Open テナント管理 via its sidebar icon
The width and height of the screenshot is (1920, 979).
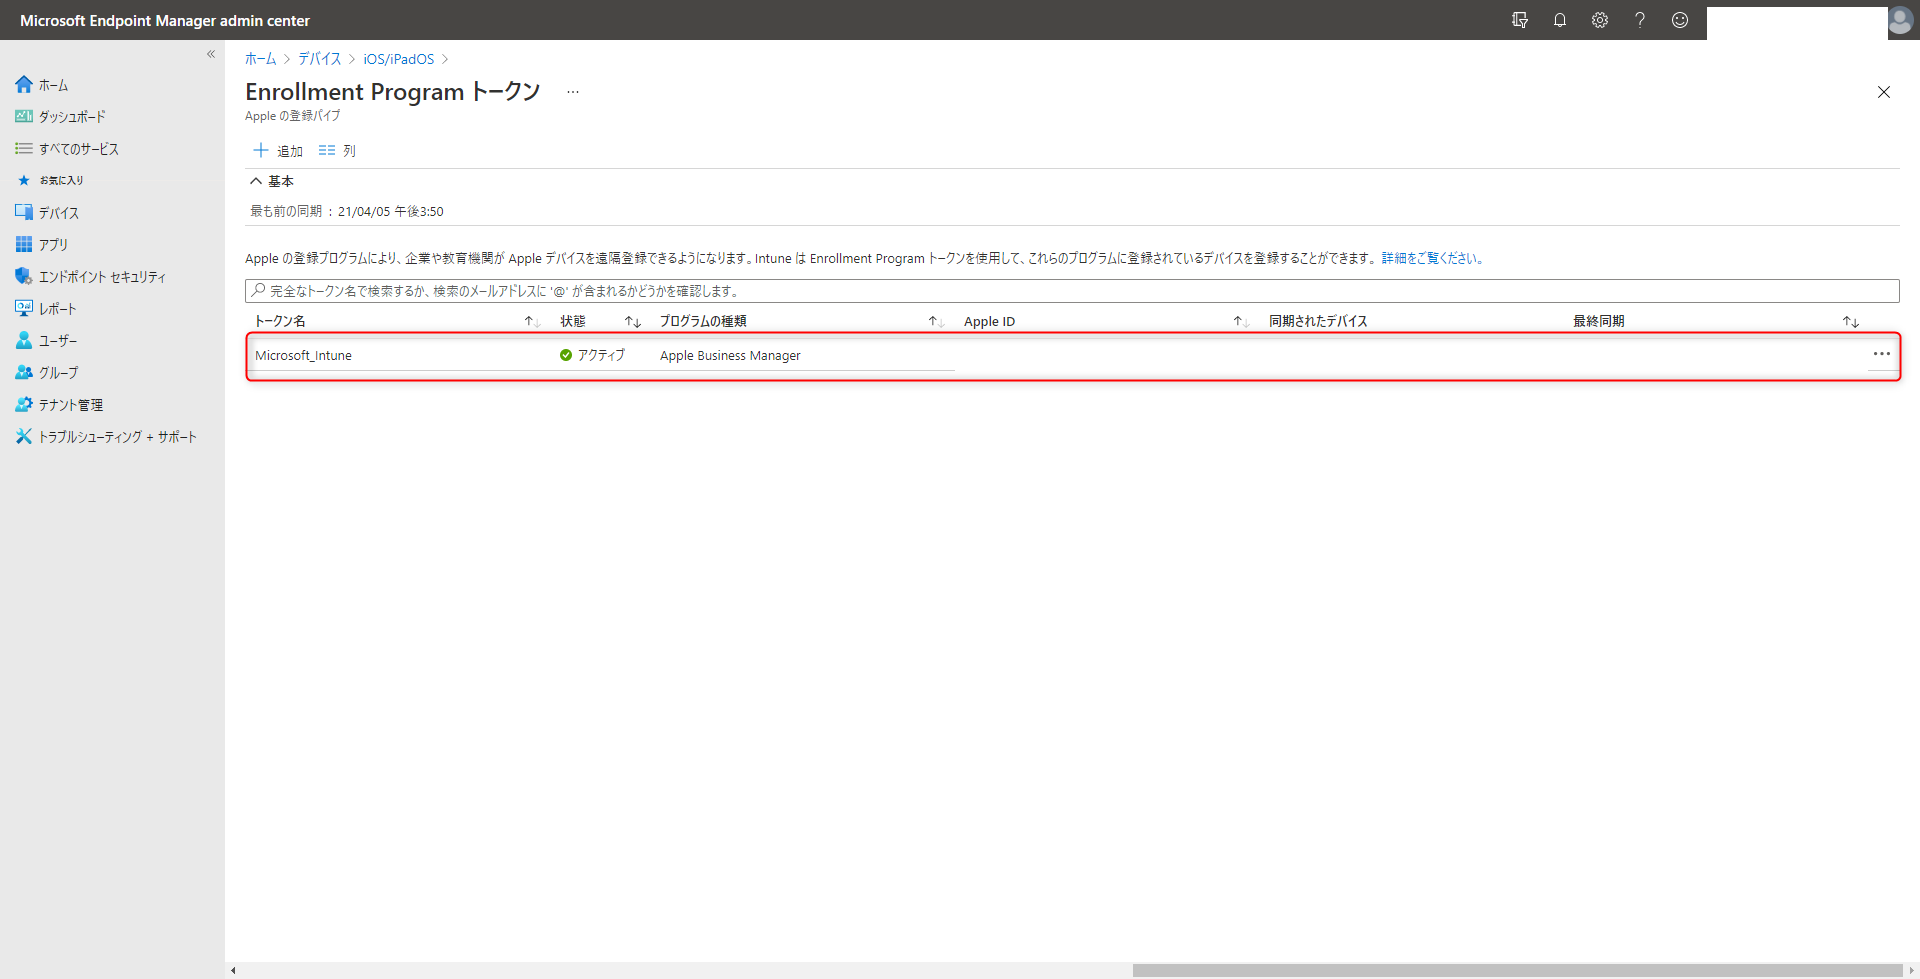[x=23, y=404]
